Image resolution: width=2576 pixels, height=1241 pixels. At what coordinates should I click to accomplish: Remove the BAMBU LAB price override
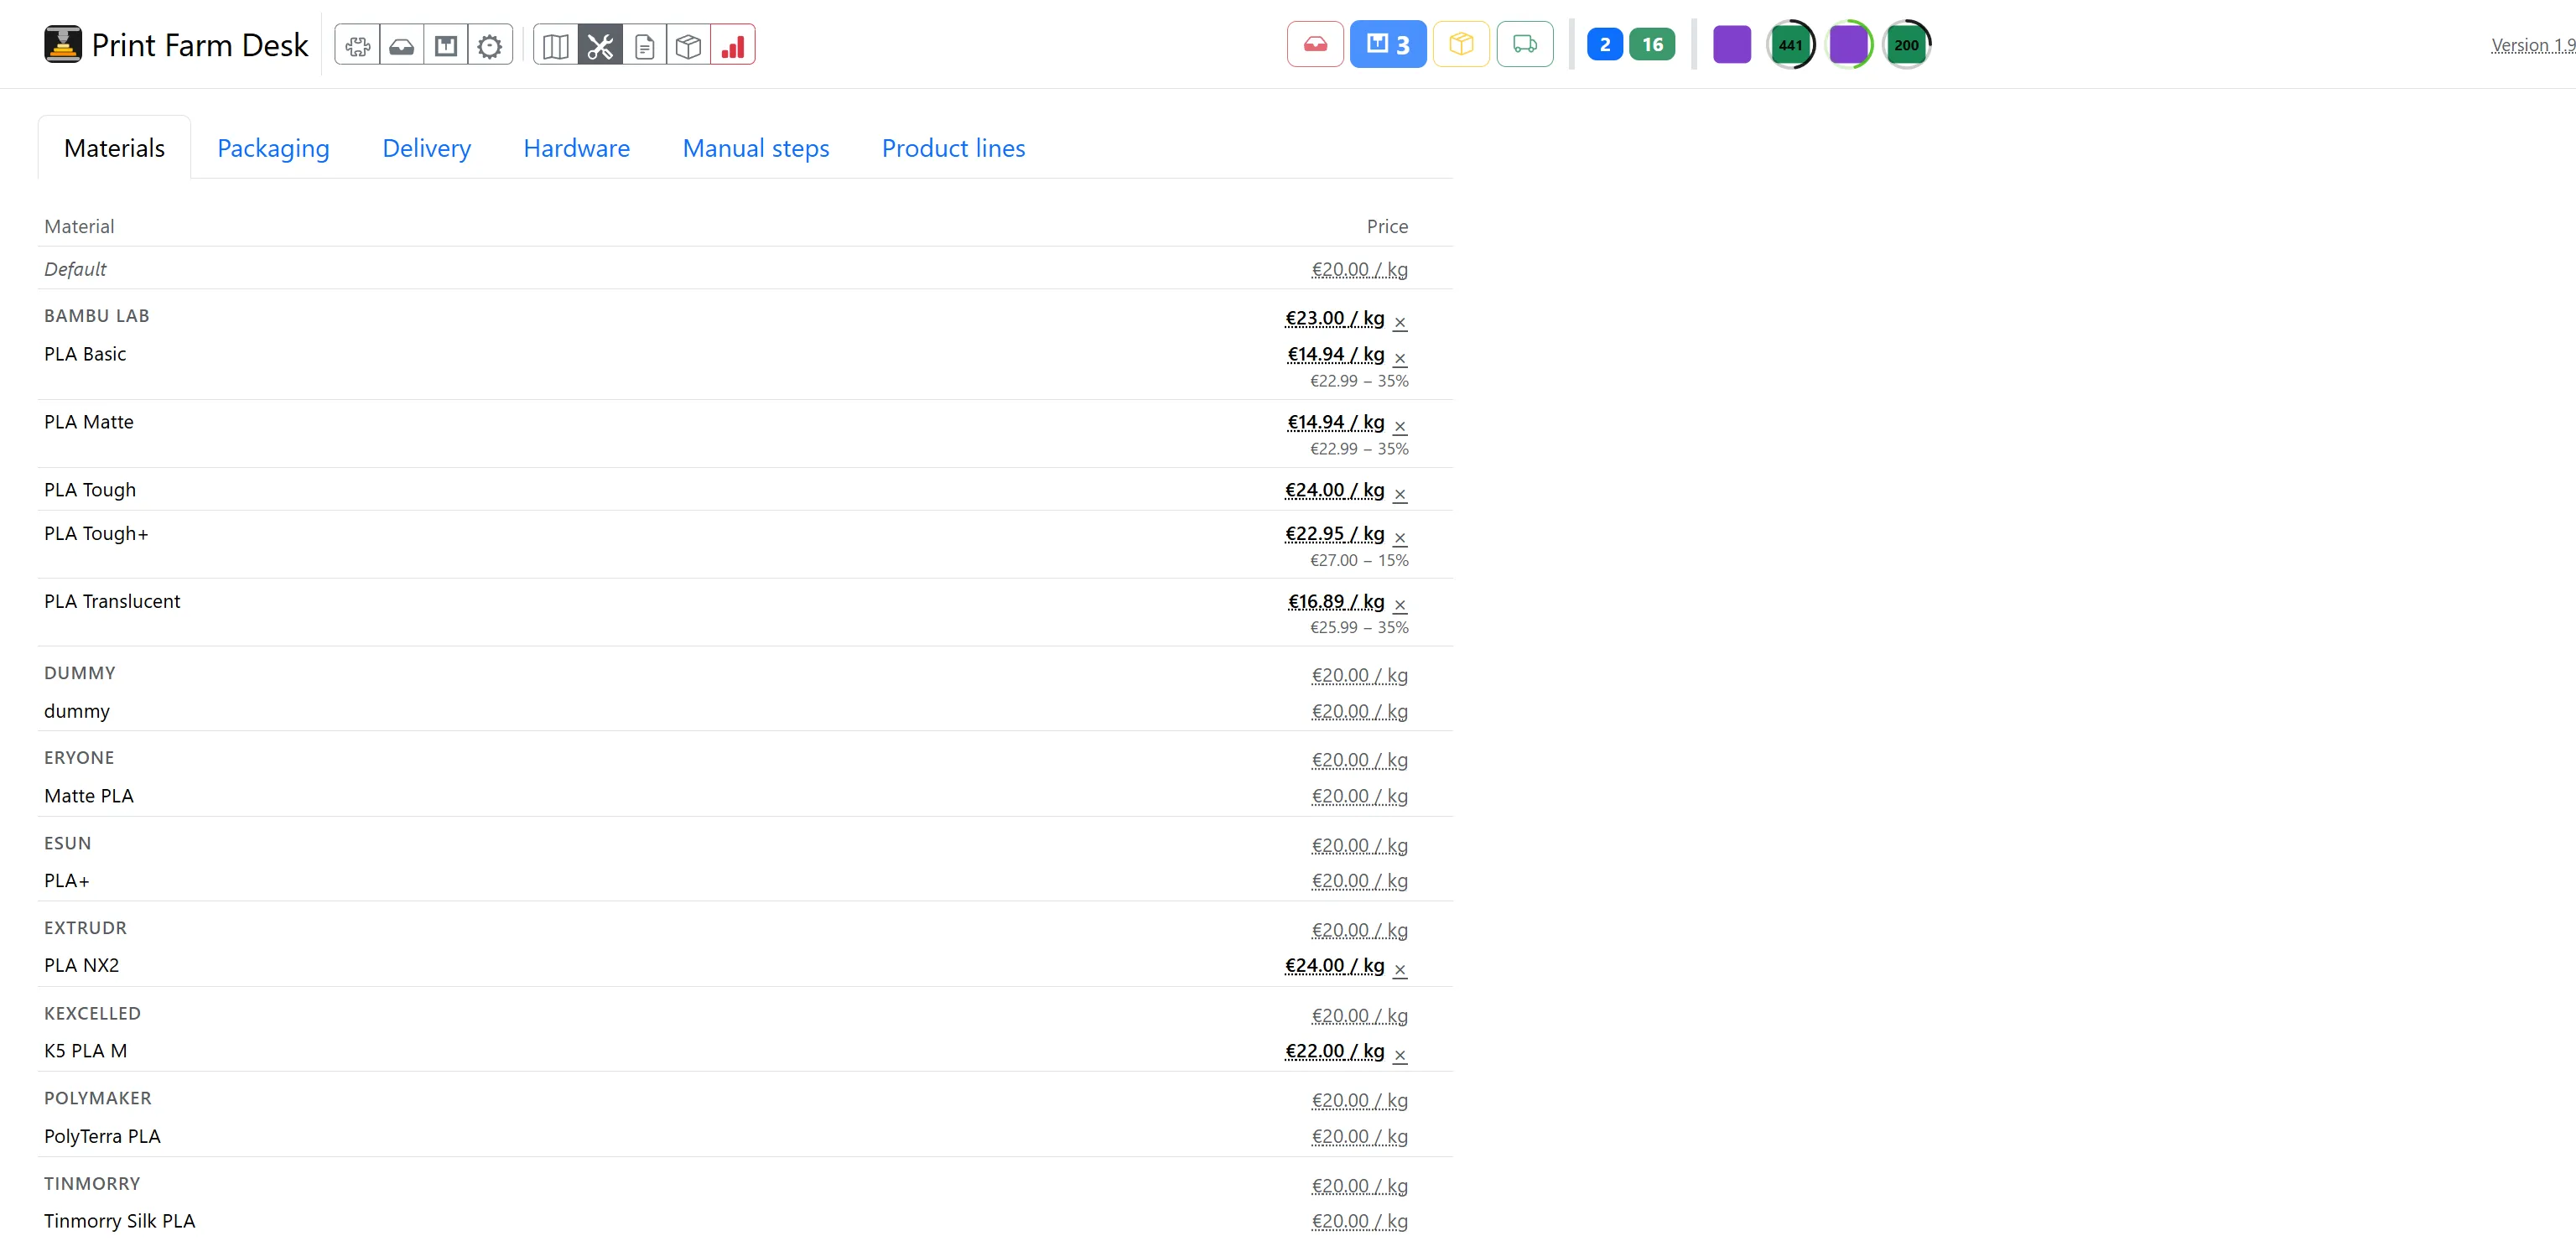[x=1400, y=322]
